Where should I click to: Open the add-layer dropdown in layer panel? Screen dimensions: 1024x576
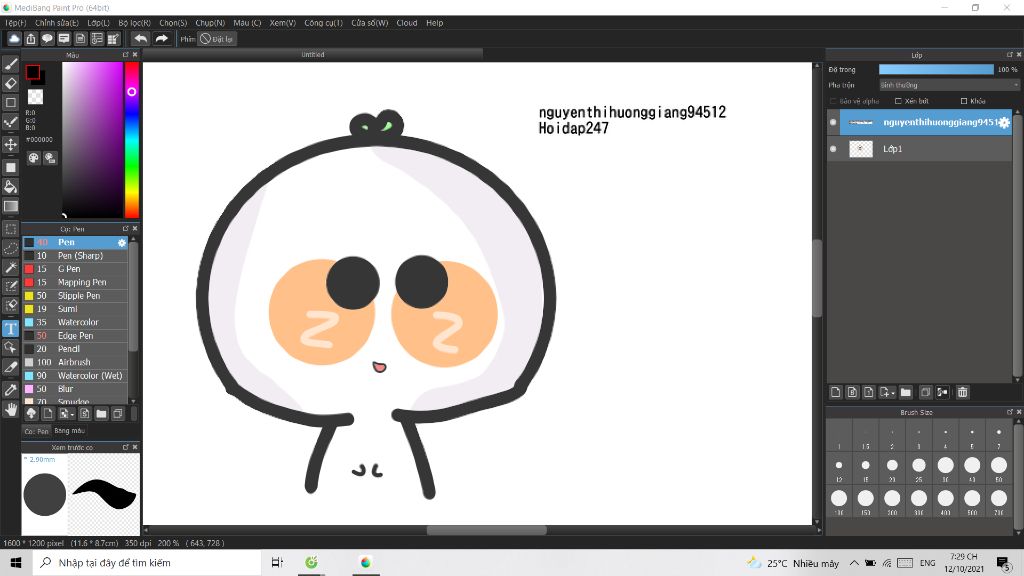[886, 392]
